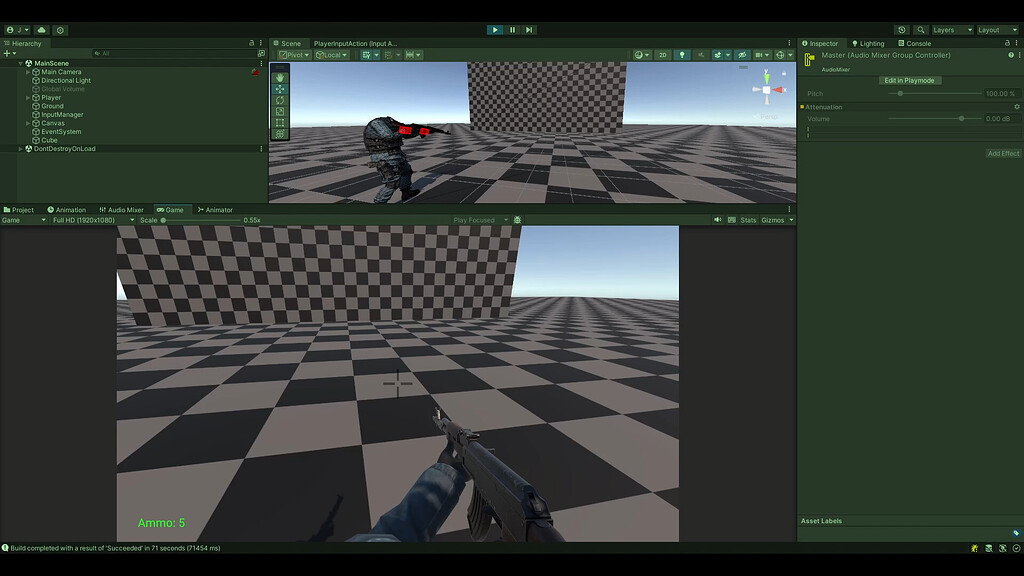This screenshot has width=1024, height=576.
Task: Toggle the Game view shortcuts keyboard icon
Action: 731,220
